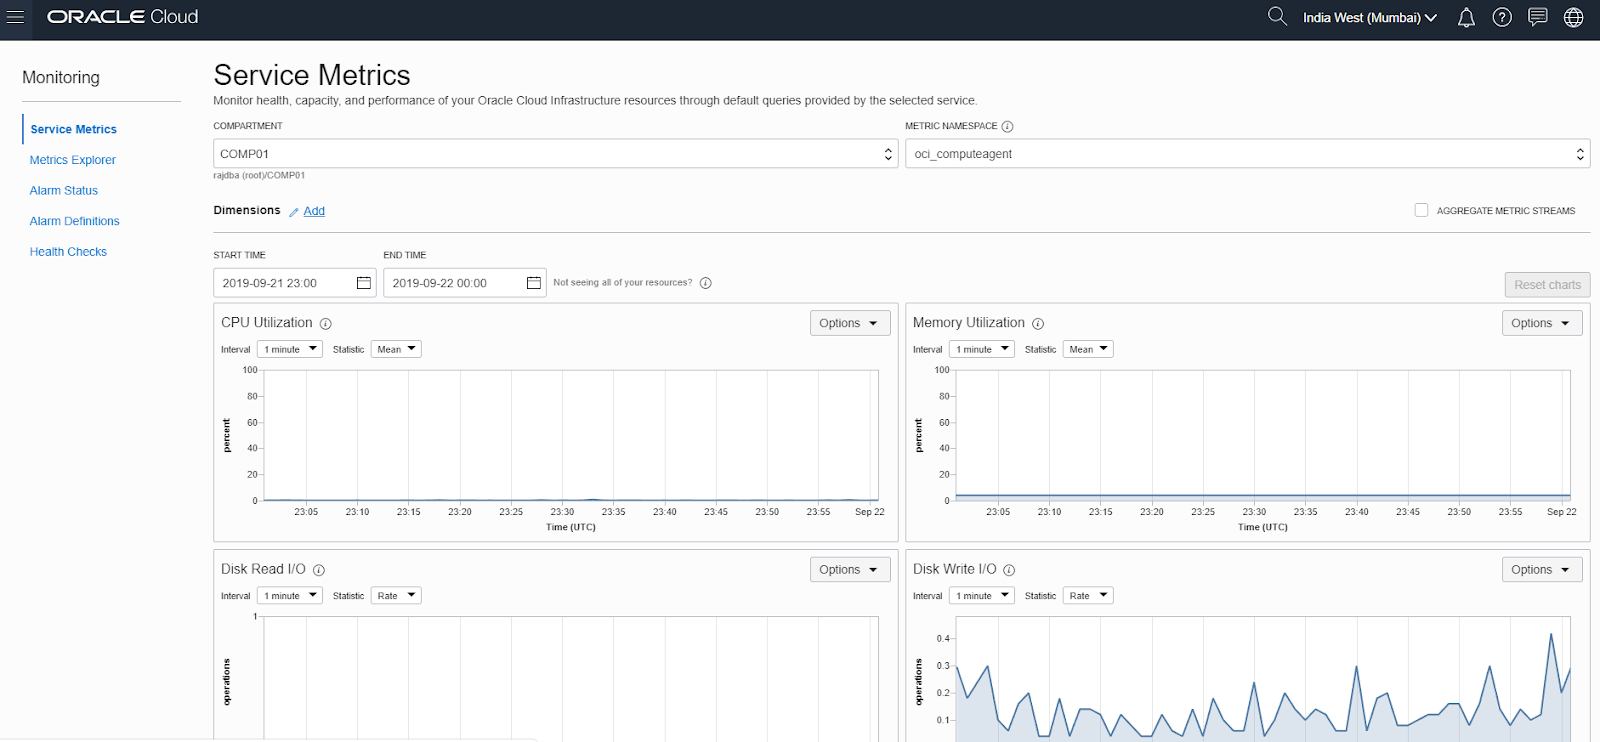This screenshot has height=742, width=1600.
Task: Change CPU Utilization interval dropdown
Action: pyautogui.click(x=290, y=349)
